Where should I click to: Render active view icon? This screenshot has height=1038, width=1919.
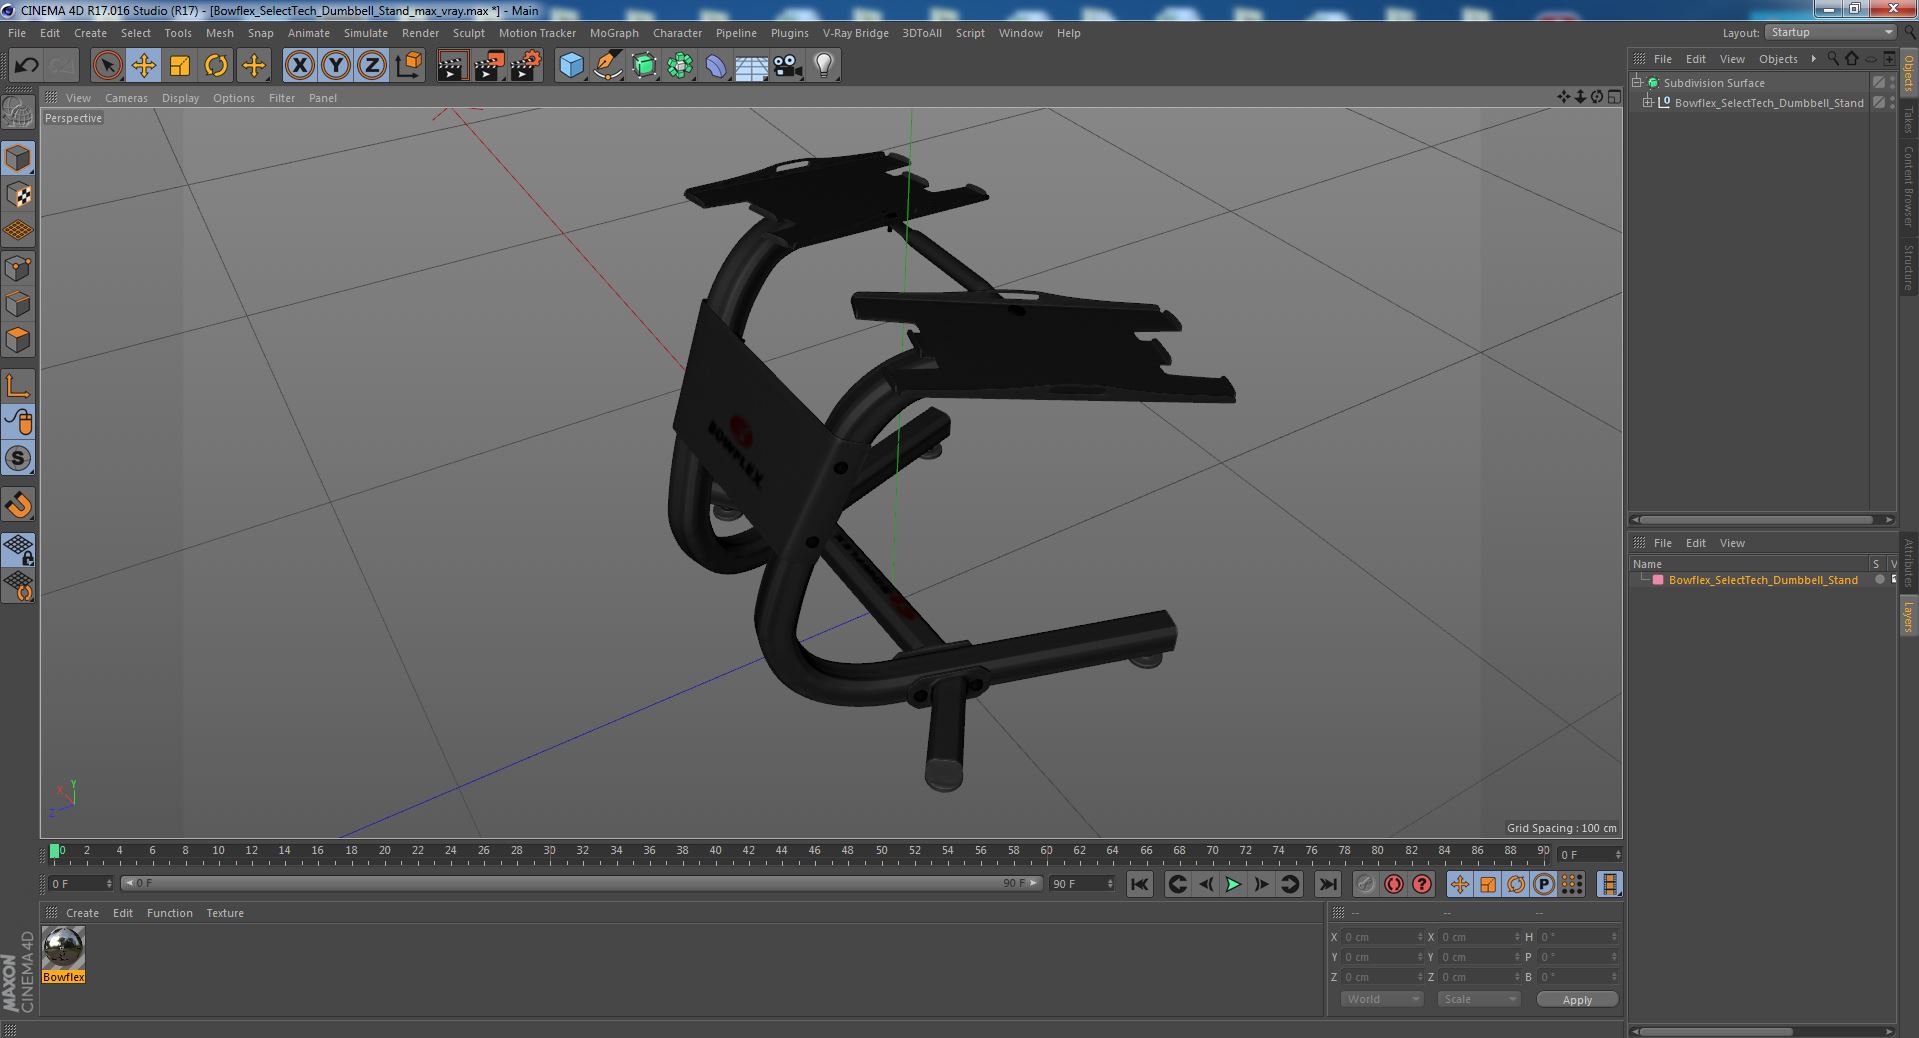pos(452,66)
